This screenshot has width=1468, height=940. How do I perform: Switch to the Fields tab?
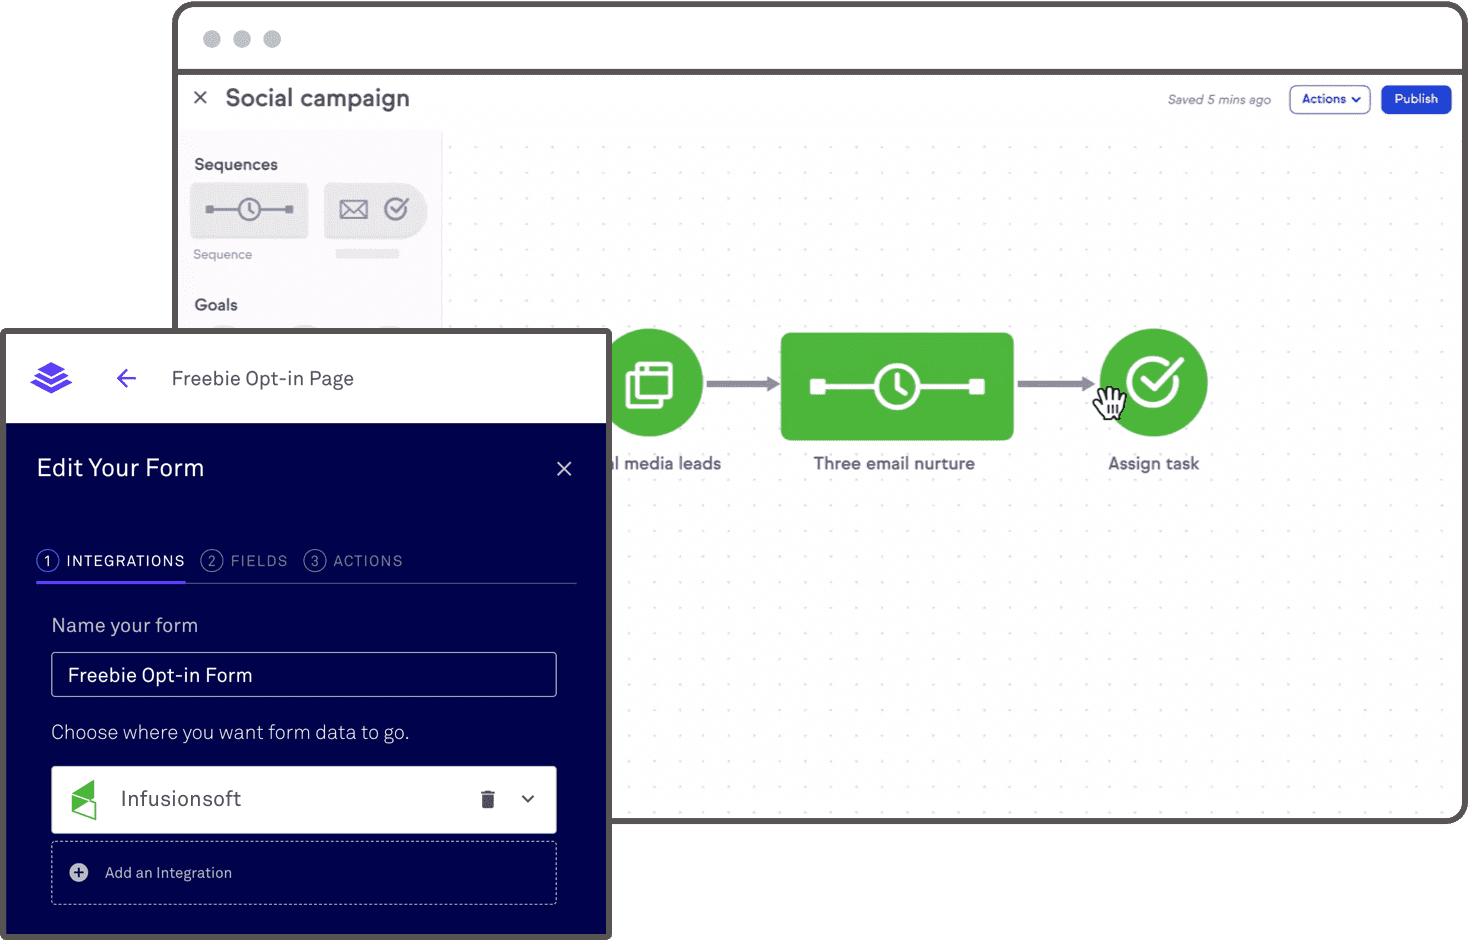pos(244,561)
